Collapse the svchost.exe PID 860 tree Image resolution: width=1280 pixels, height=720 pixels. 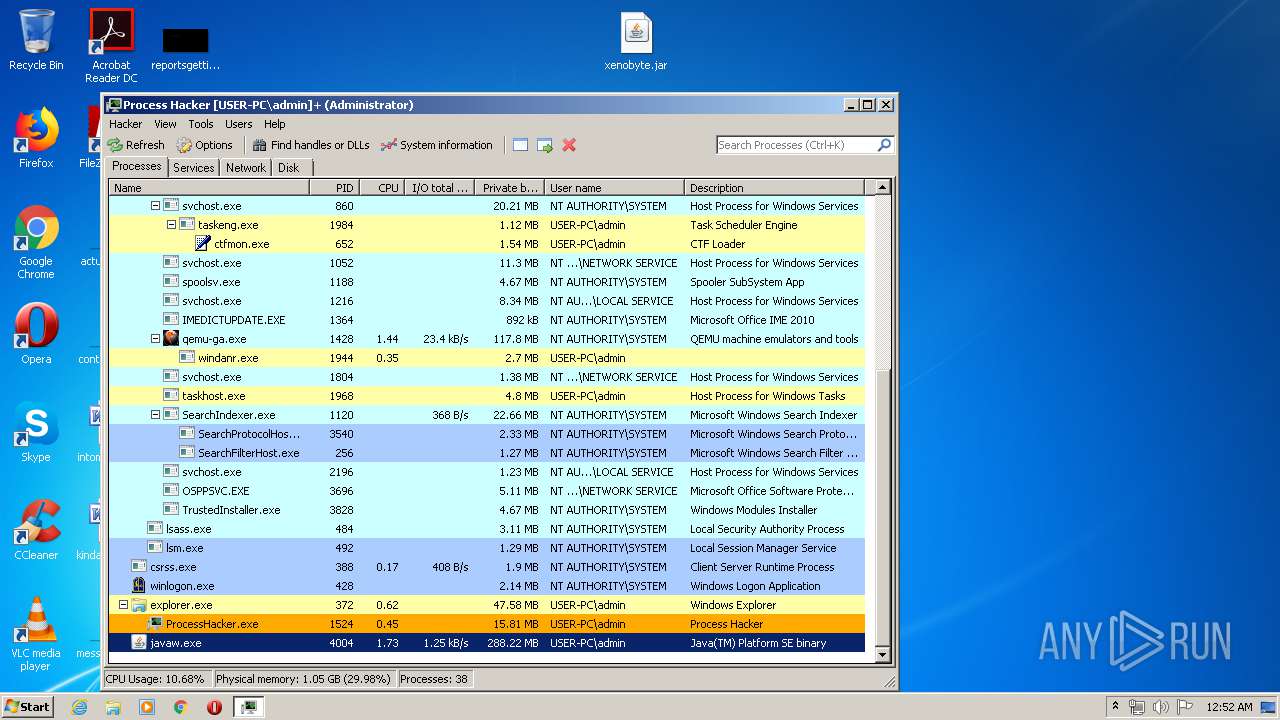click(x=155, y=206)
